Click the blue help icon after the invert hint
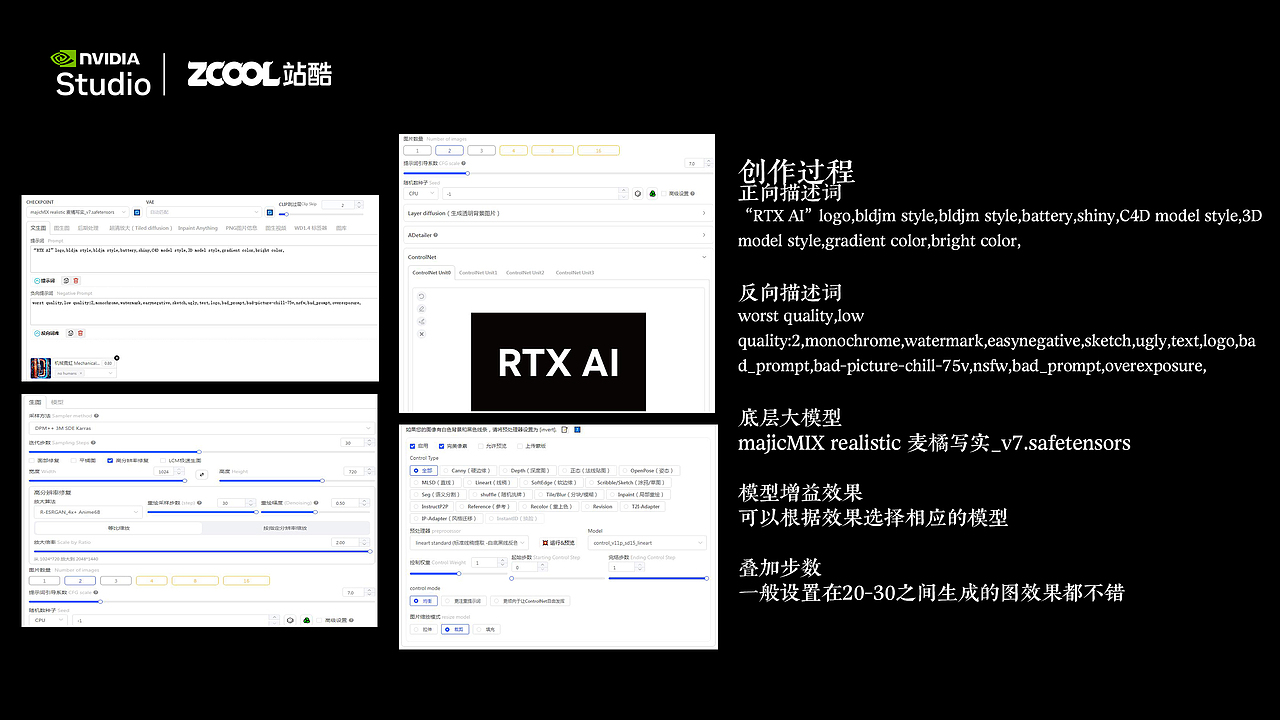The width and height of the screenshot is (1280, 720). pyautogui.click(x=578, y=430)
